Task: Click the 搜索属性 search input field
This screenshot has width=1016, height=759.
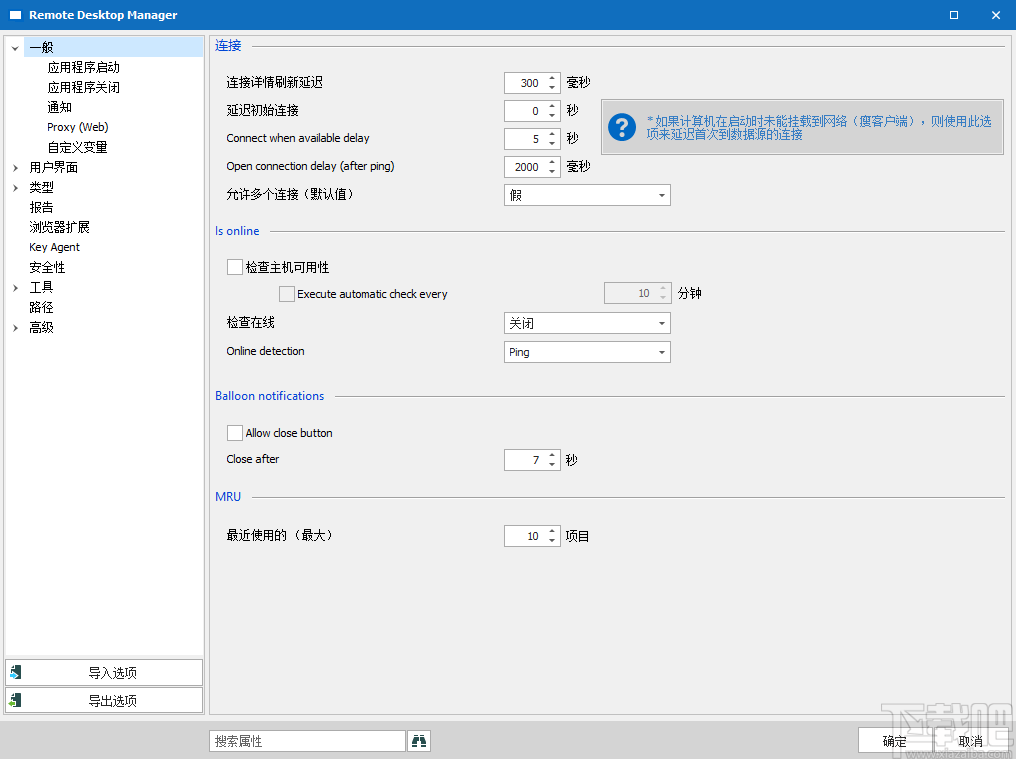Action: tap(307, 740)
